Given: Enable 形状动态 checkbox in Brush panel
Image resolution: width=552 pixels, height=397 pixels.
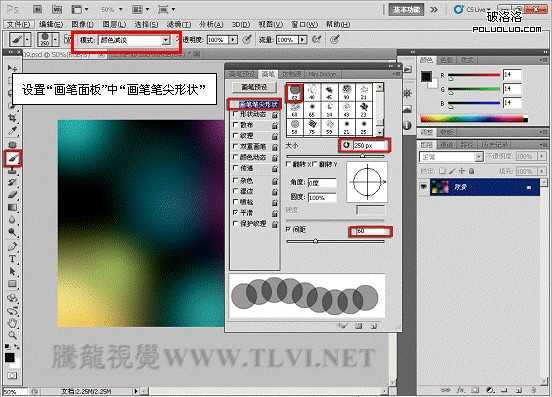Looking at the screenshot, I should click(236, 114).
